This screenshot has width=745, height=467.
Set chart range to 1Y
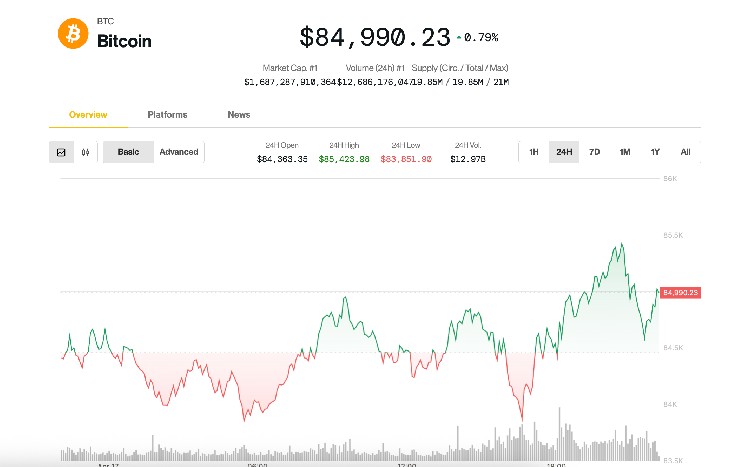click(655, 152)
